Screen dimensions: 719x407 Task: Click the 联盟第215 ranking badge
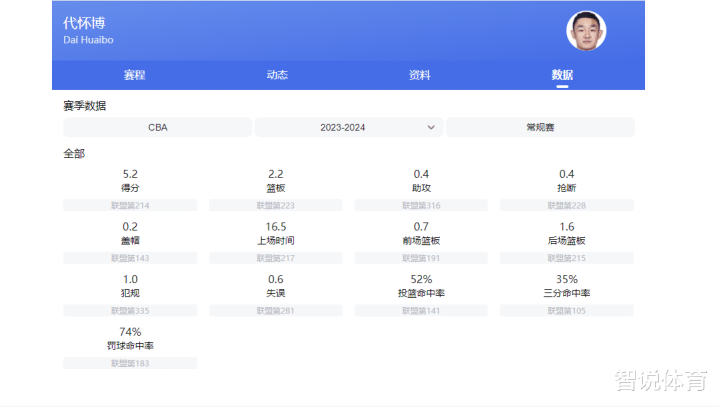(x=567, y=258)
